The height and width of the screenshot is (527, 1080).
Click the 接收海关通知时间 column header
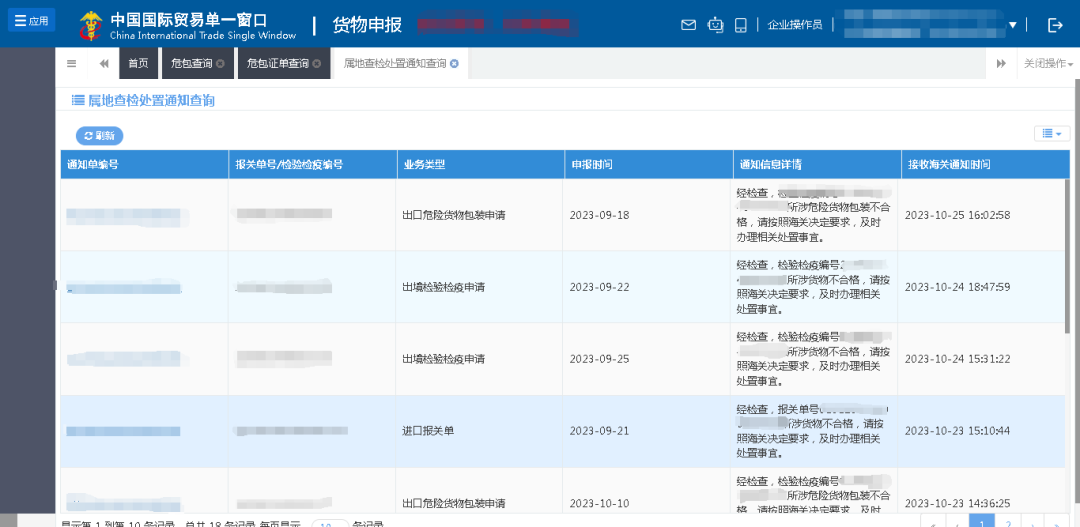pos(985,165)
